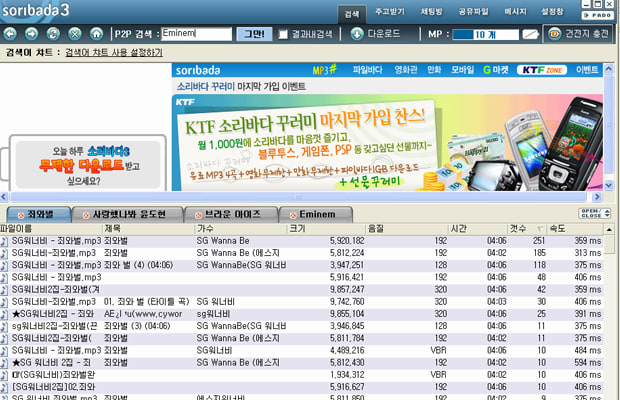The height and width of the screenshot is (400, 620).
Task: Sort by the 갯수 column header
Action: [527, 229]
